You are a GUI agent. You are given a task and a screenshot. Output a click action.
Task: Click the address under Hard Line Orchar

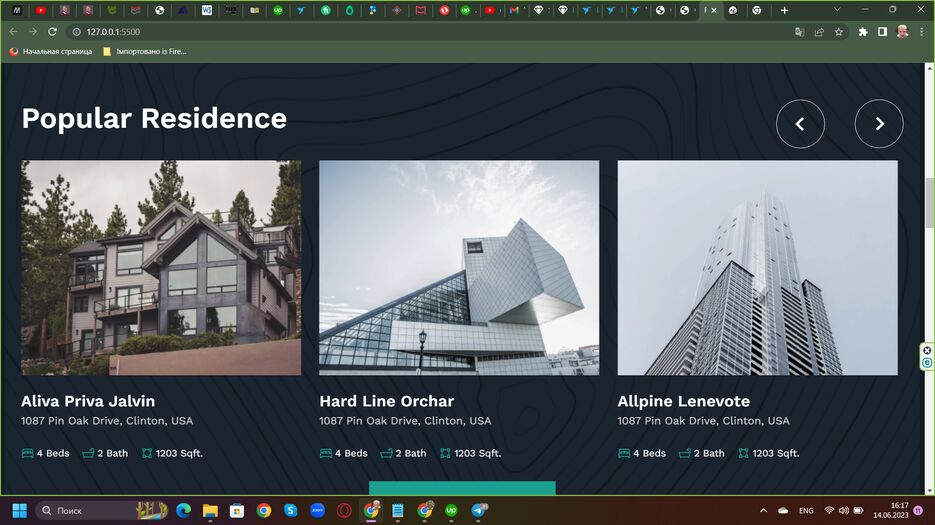point(405,421)
